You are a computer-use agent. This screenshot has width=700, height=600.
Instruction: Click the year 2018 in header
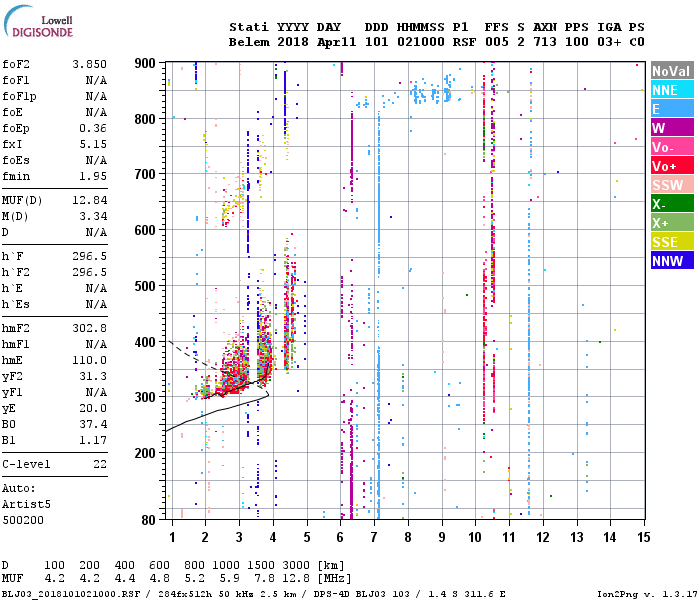tap(293, 42)
